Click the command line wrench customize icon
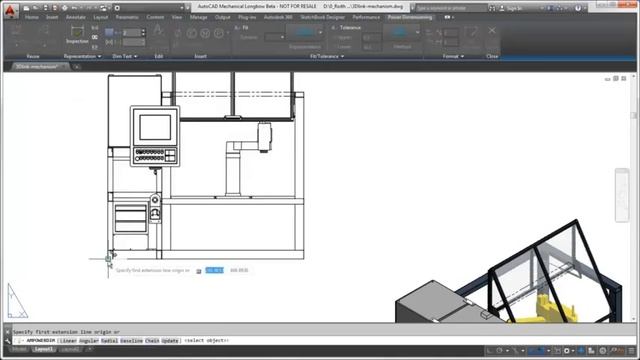 [7, 341]
